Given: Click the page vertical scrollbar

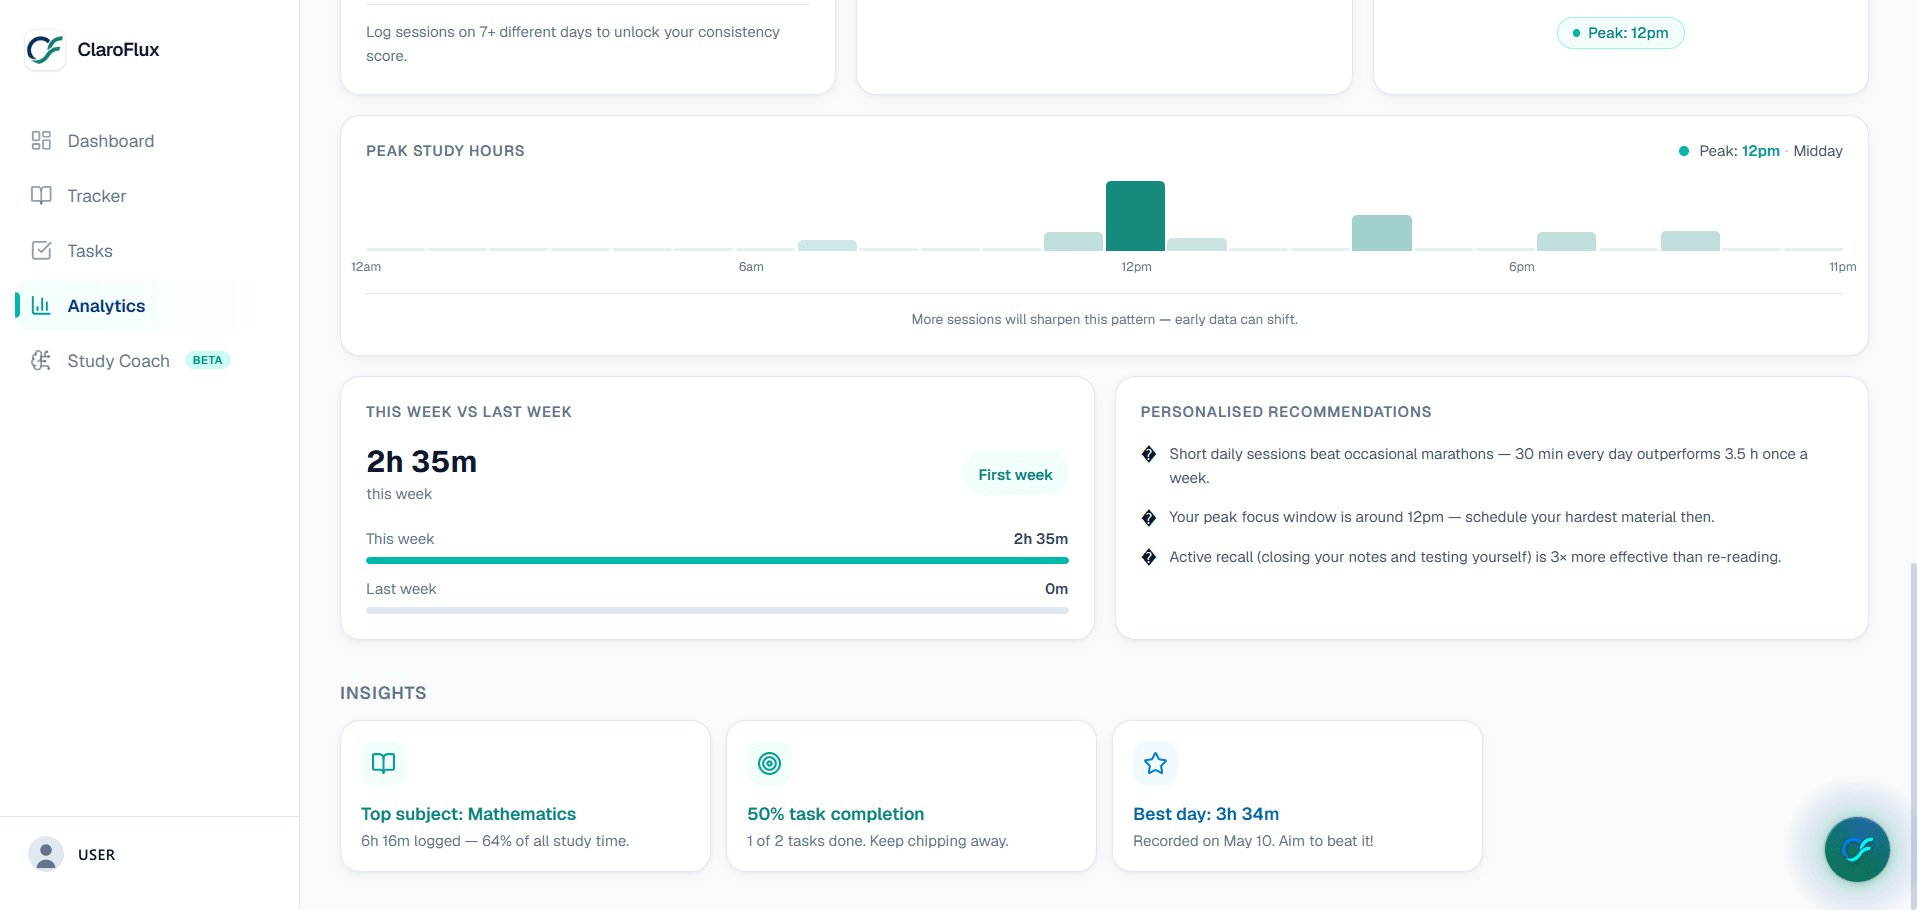Looking at the screenshot, I should tap(1912, 735).
